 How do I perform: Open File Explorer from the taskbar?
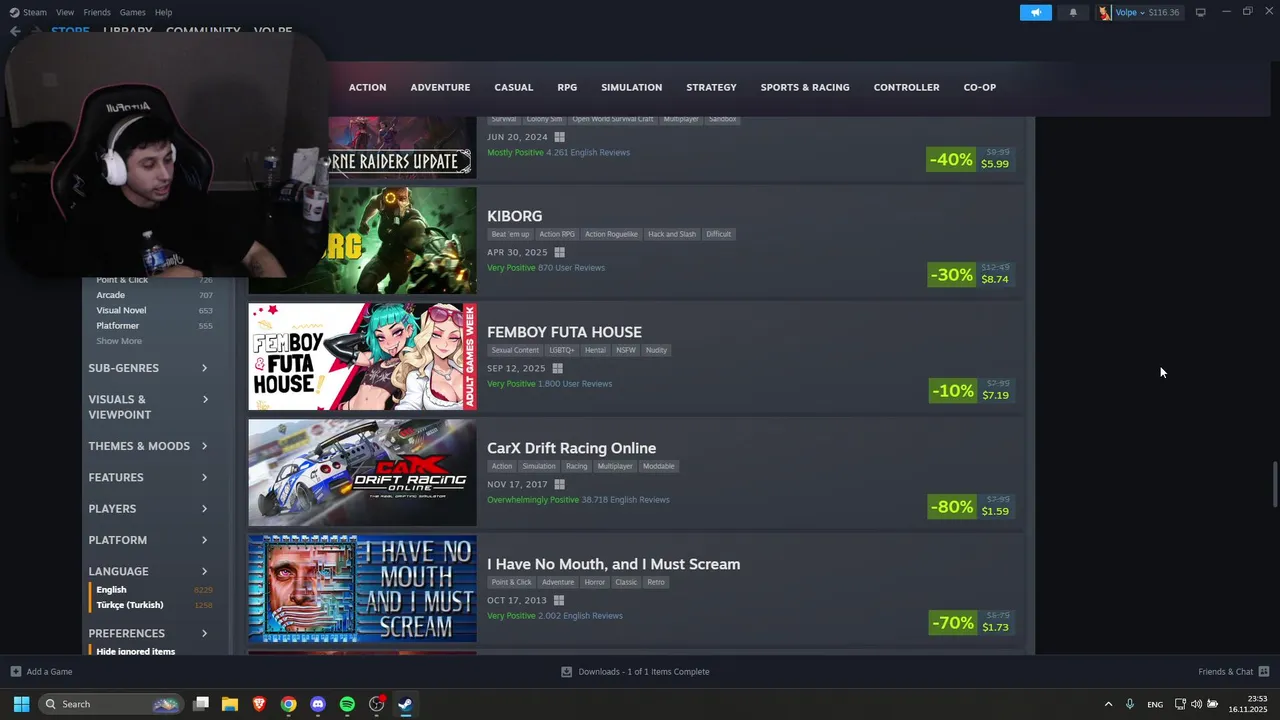point(229,704)
